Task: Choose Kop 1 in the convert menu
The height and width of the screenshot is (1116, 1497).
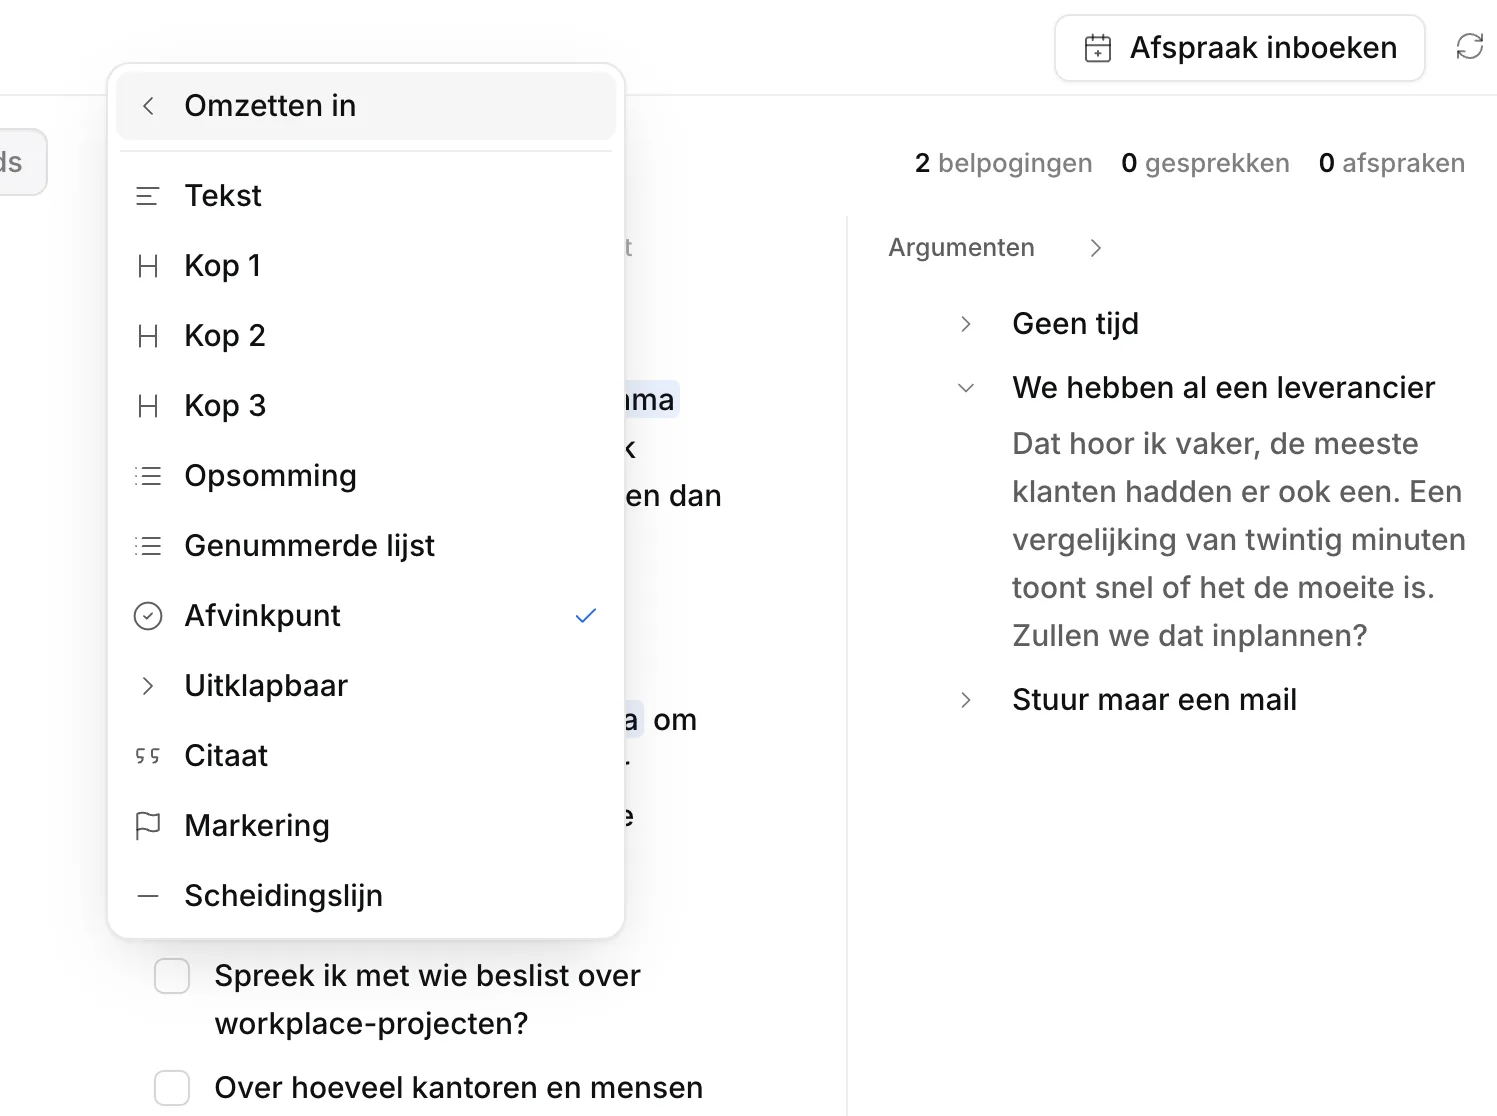Action: click(x=366, y=266)
